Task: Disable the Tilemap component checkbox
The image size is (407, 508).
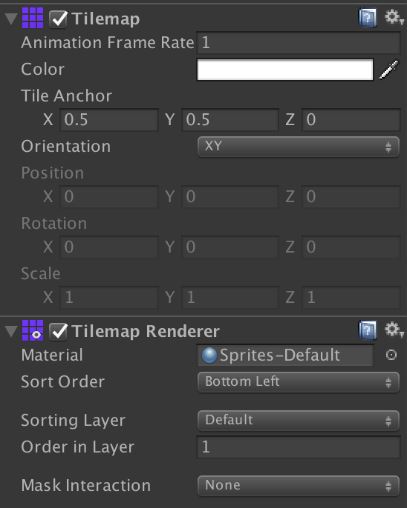Action: coord(58,19)
